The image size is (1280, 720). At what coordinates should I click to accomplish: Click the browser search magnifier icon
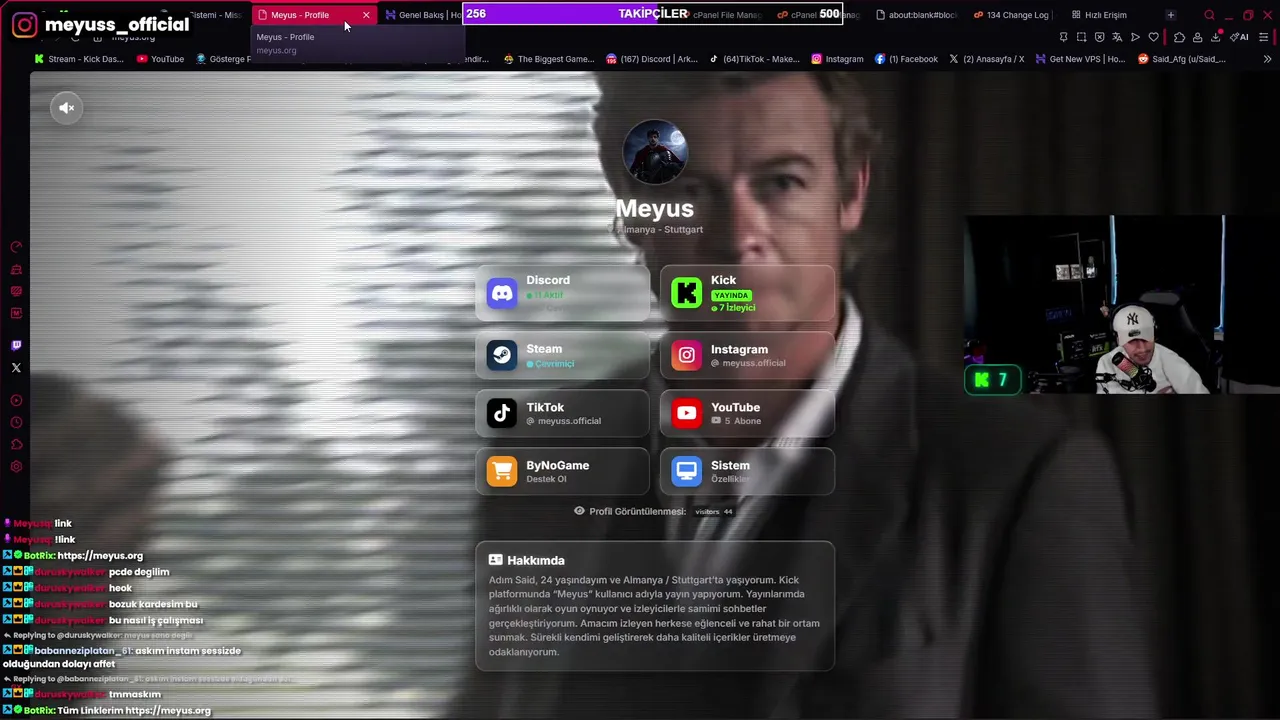[1209, 15]
